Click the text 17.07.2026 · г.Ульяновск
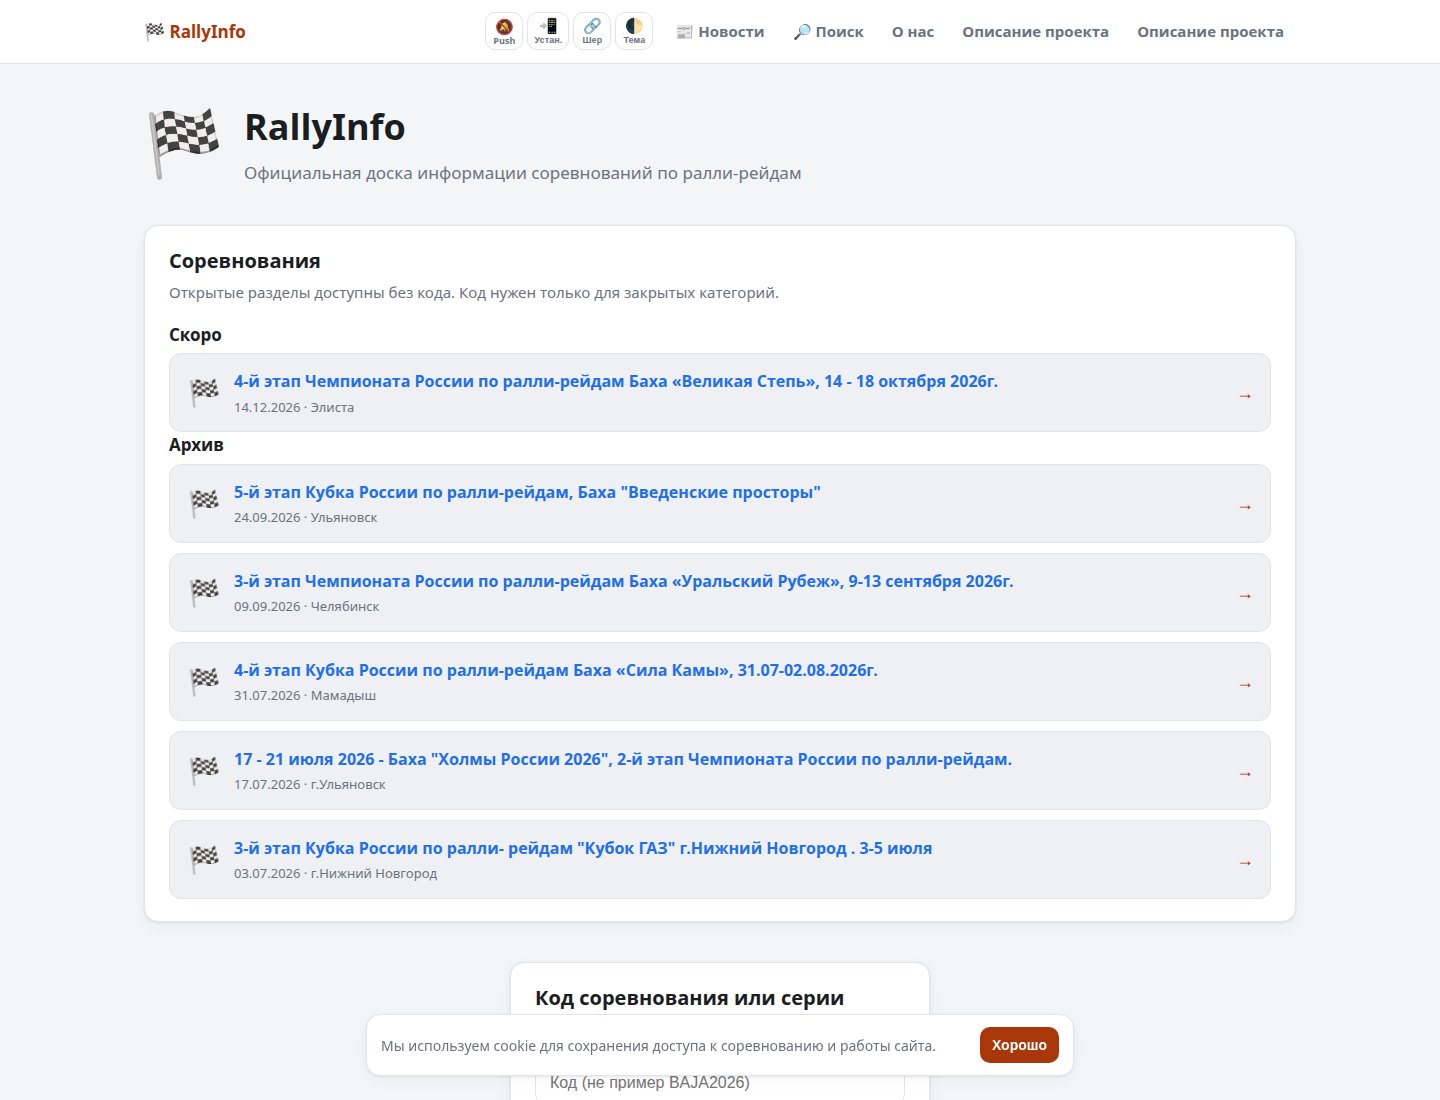Image resolution: width=1440 pixels, height=1100 pixels. pos(310,784)
